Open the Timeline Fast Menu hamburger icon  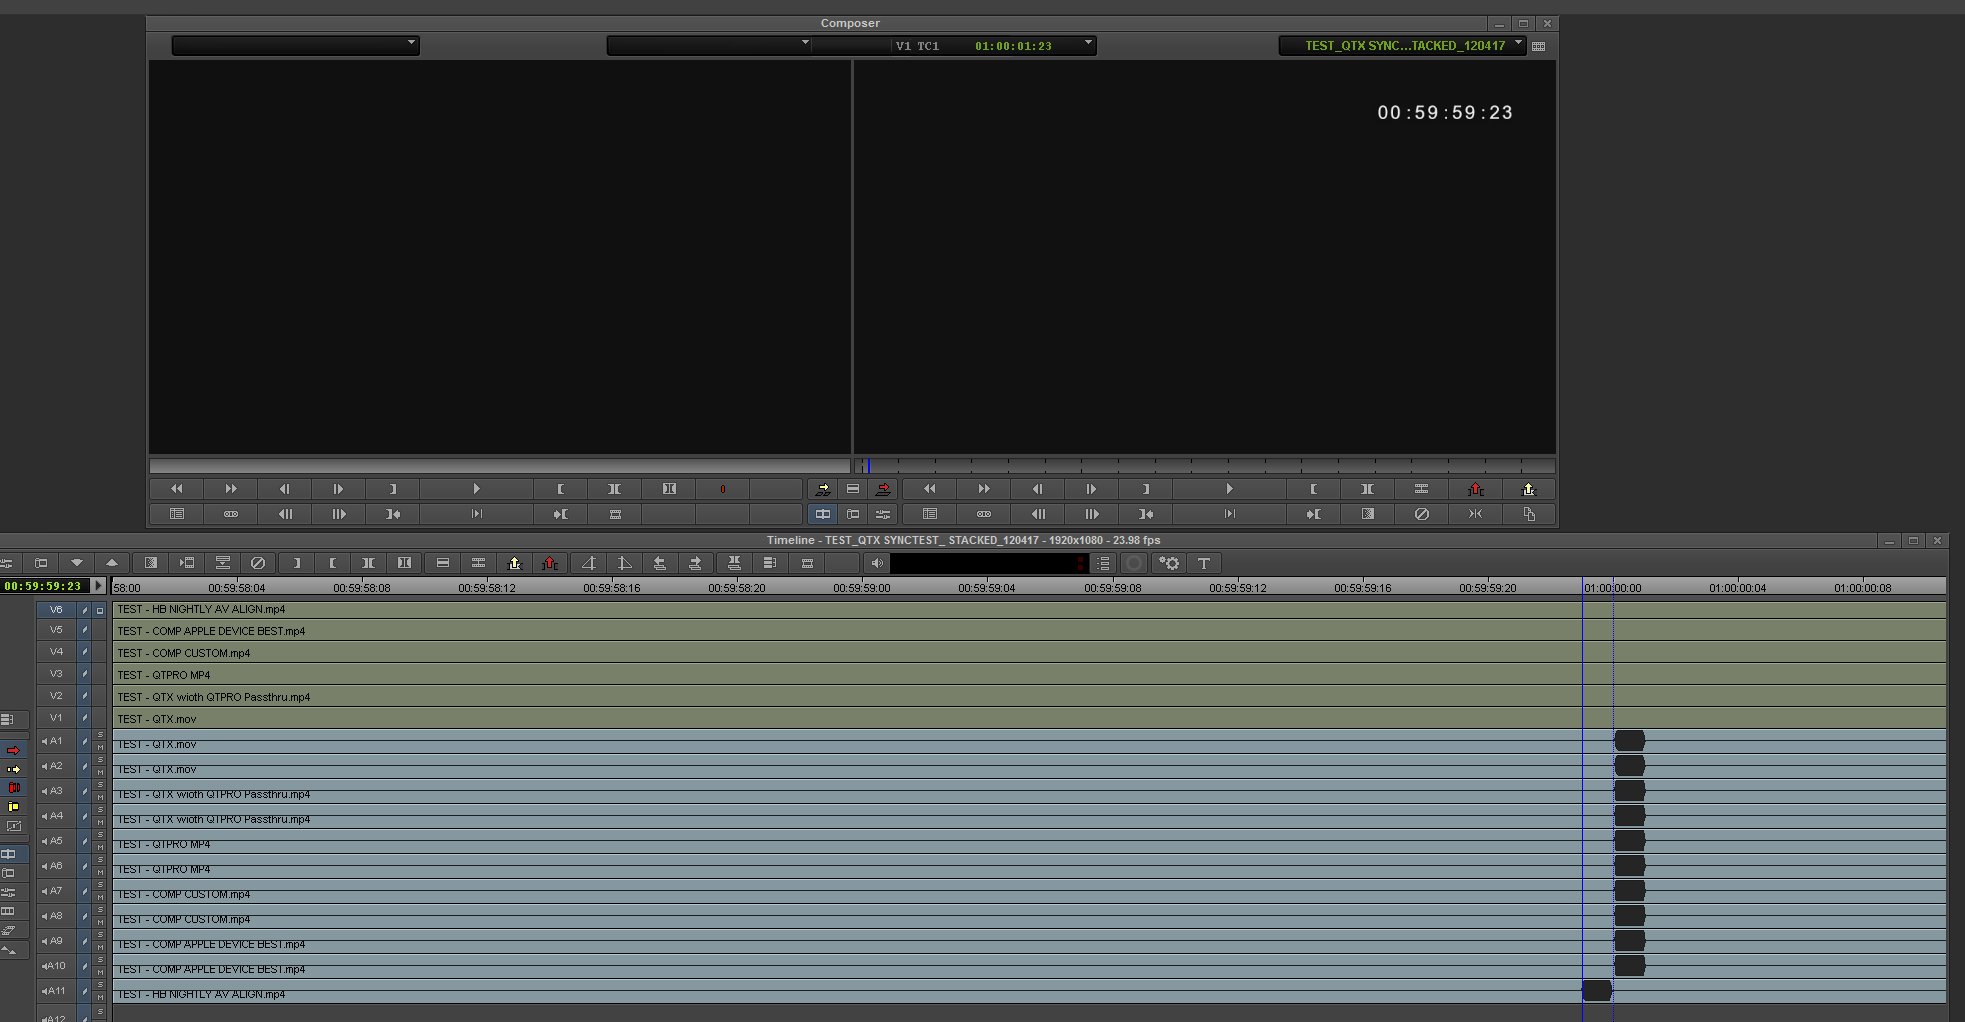coord(1103,563)
